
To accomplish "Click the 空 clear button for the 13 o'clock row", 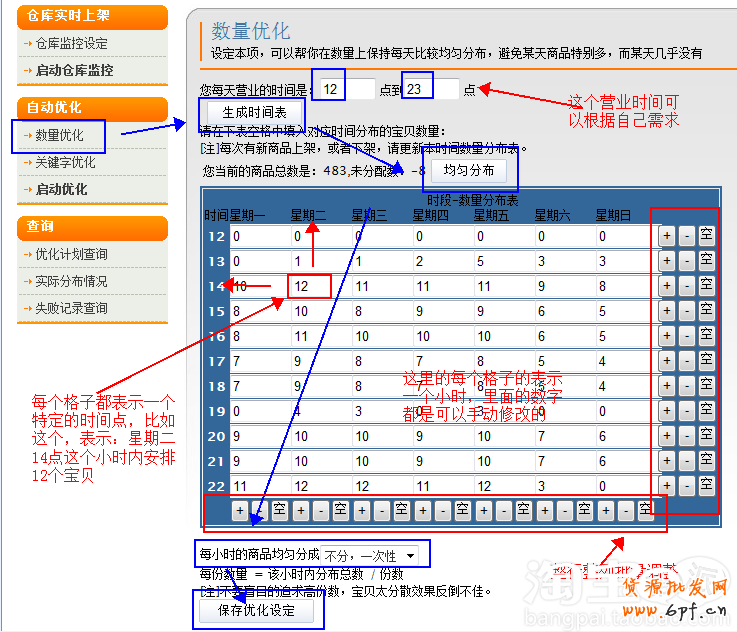I will click(706, 261).
